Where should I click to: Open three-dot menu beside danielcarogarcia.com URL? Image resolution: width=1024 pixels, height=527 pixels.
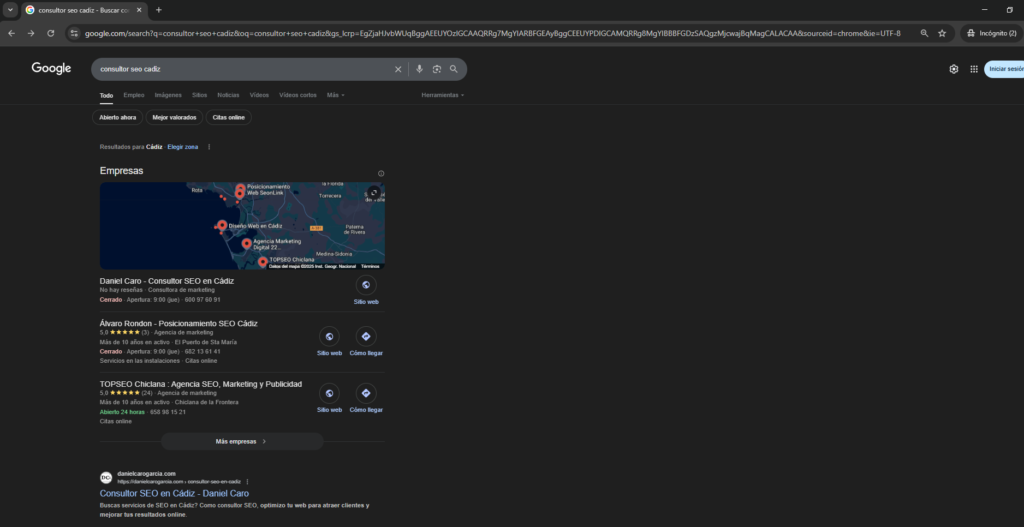click(x=248, y=482)
